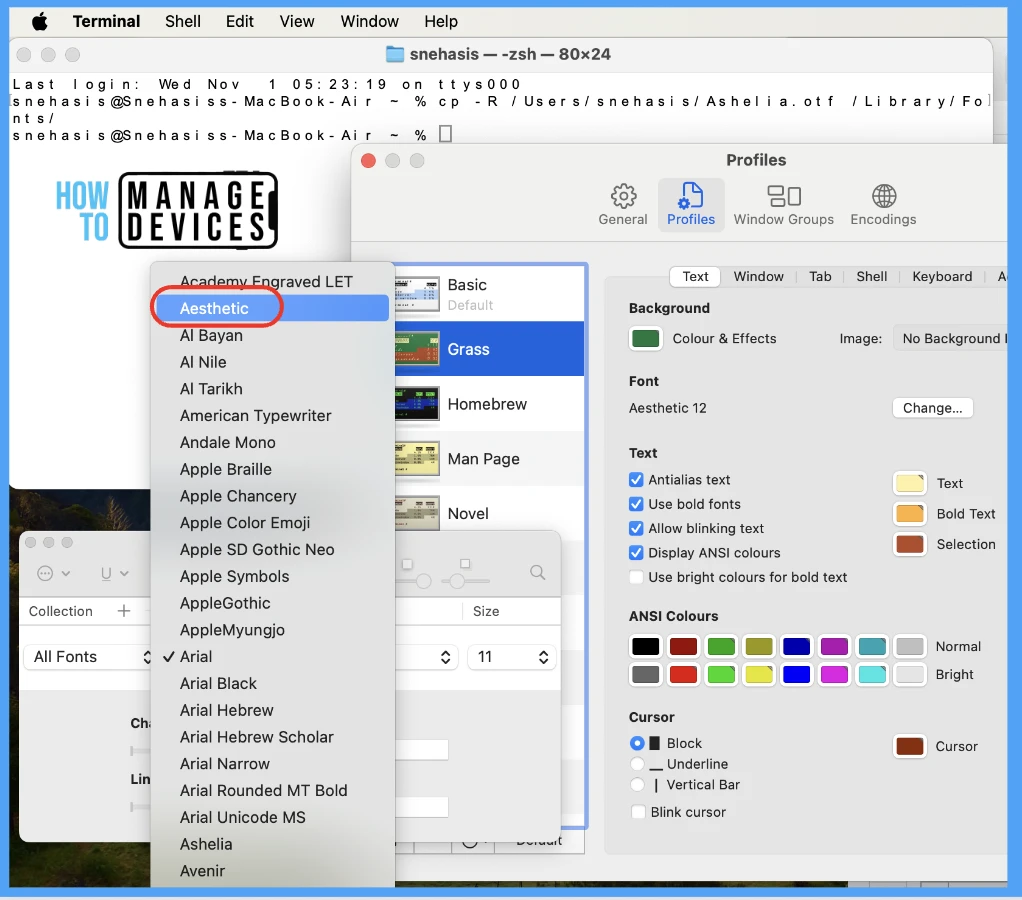
Task: Open the View menu
Action: click(297, 22)
